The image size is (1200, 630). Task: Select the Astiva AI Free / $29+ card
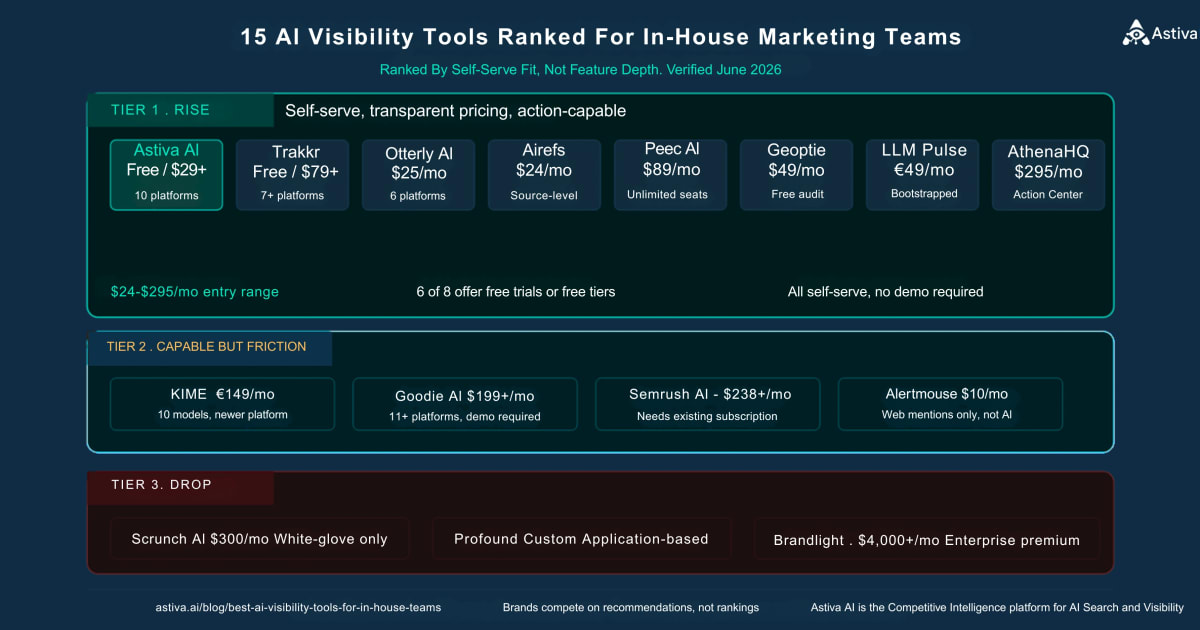[x=166, y=175]
